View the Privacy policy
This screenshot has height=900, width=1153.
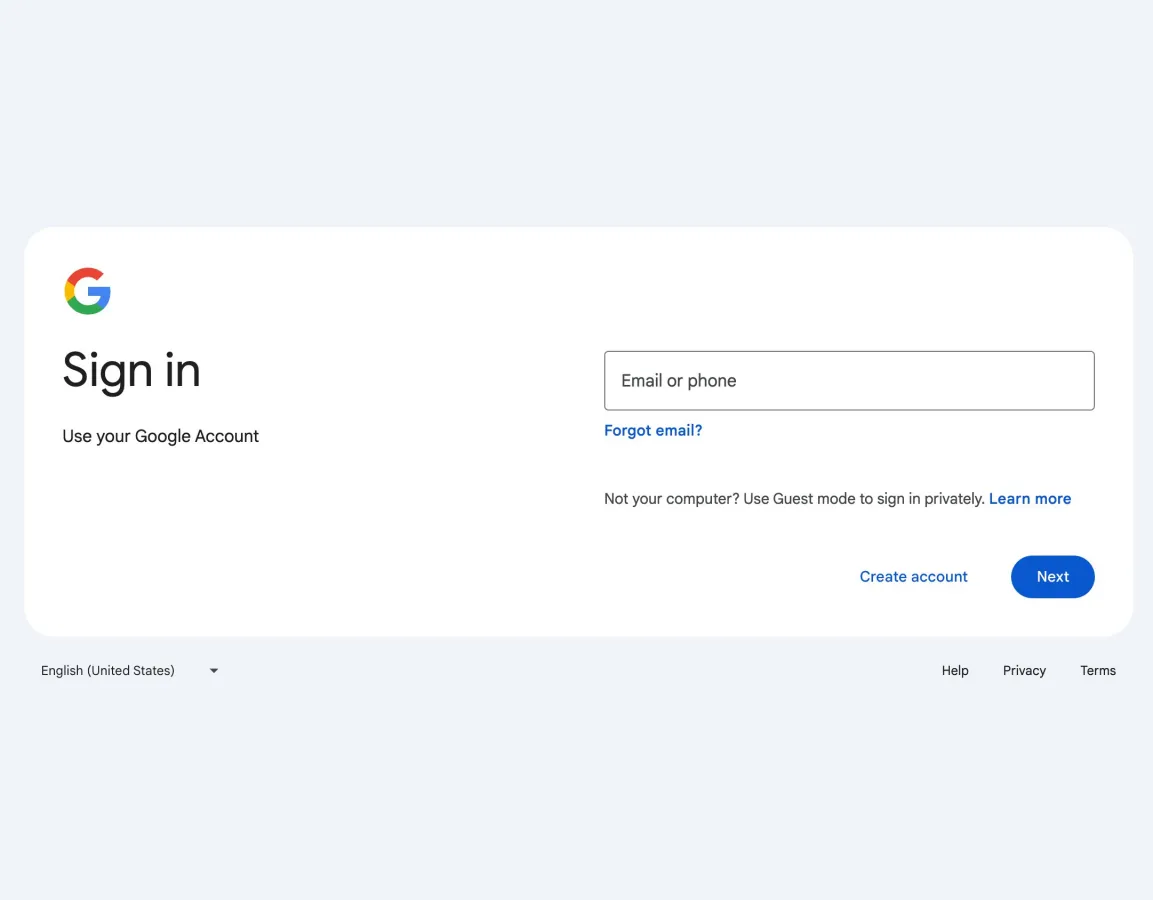point(1024,670)
